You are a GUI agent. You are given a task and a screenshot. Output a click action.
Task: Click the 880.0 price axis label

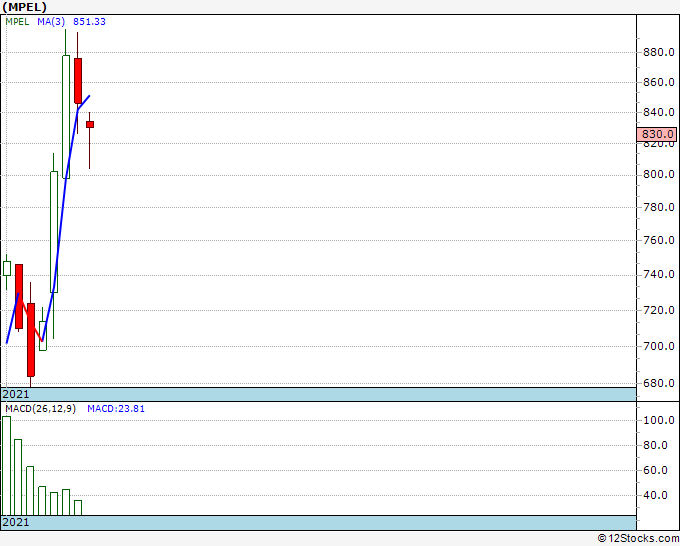pos(659,52)
